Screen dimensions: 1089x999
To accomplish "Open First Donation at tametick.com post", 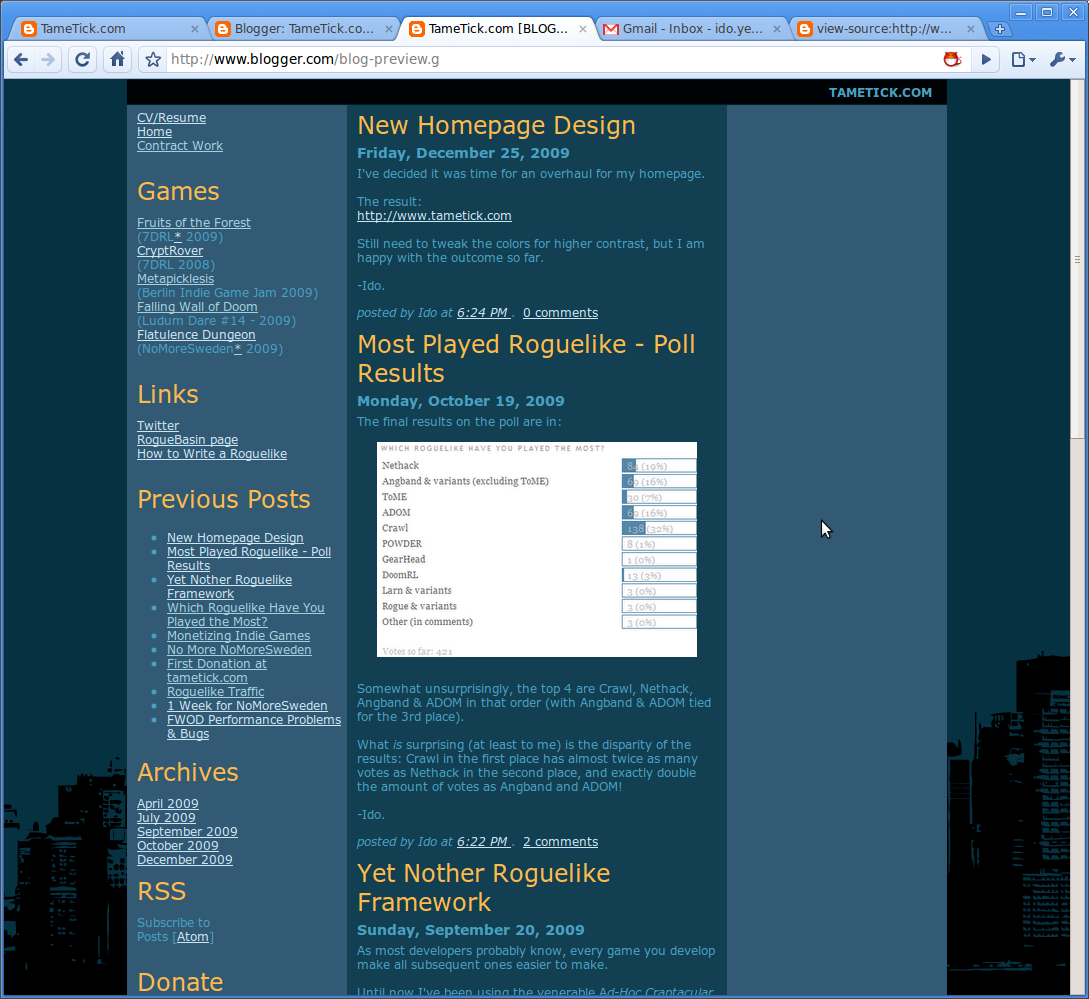I will pyautogui.click(x=217, y=670).
